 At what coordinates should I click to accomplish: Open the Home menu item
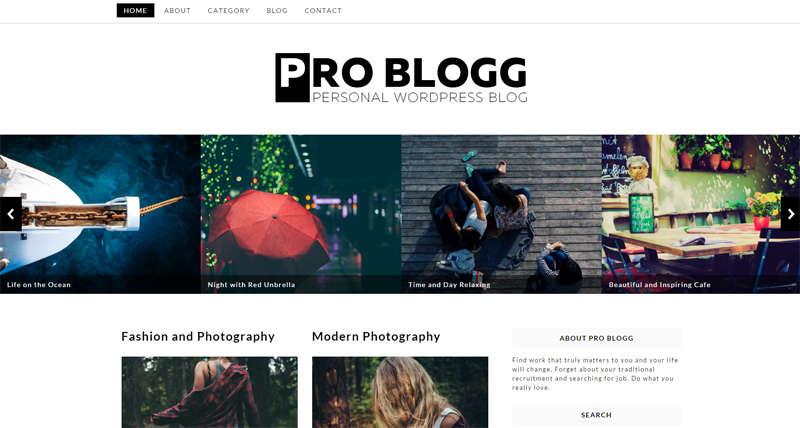click(x=135, y=10)
